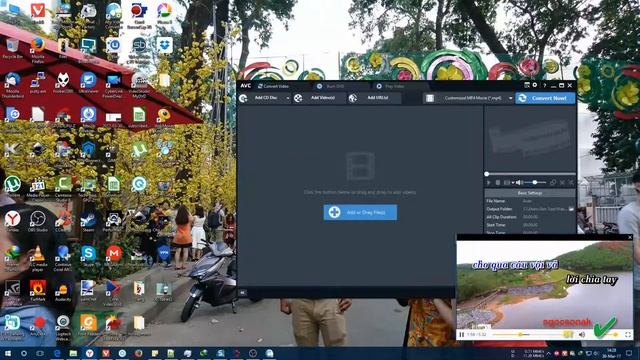The width and height of the screenshot is (640, 360).
Task: Open the Yandex browser desktop shortcut
Action: coord(12,222)
